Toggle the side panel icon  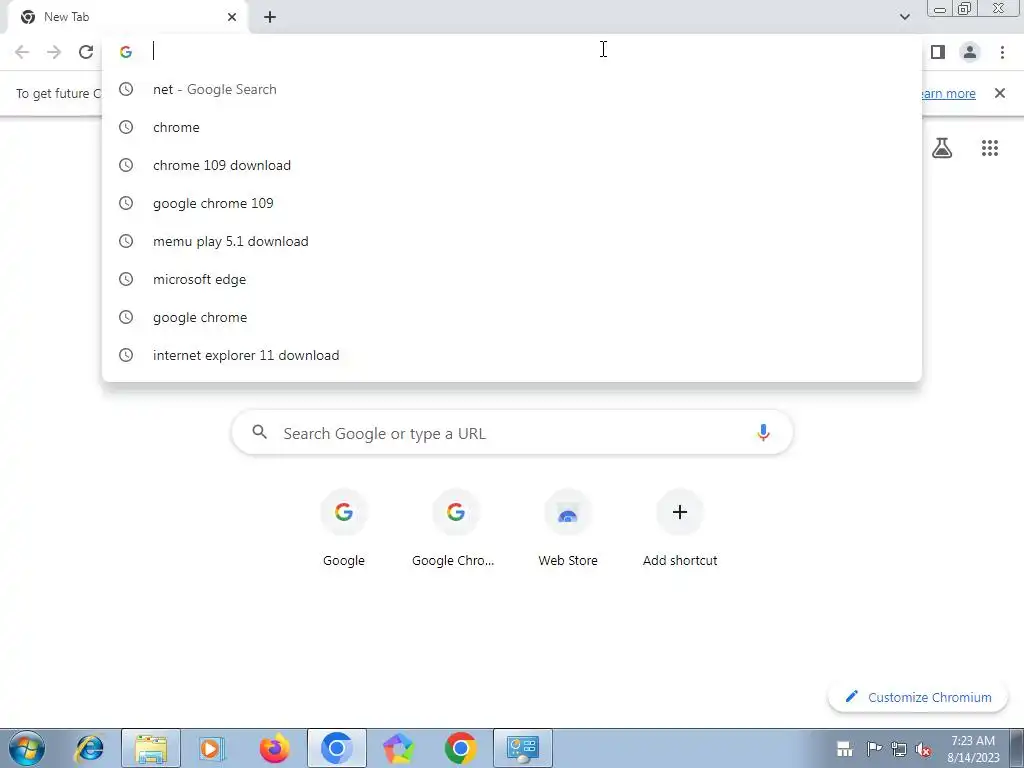click(x=938, y=52)
